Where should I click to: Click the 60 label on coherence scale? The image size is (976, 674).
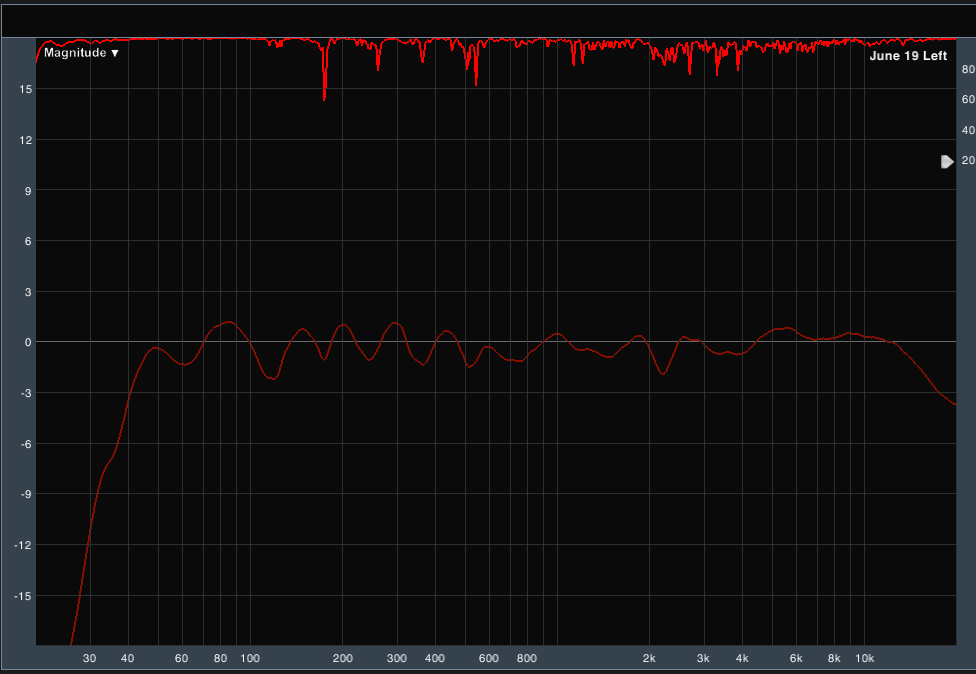coord(967,99)
